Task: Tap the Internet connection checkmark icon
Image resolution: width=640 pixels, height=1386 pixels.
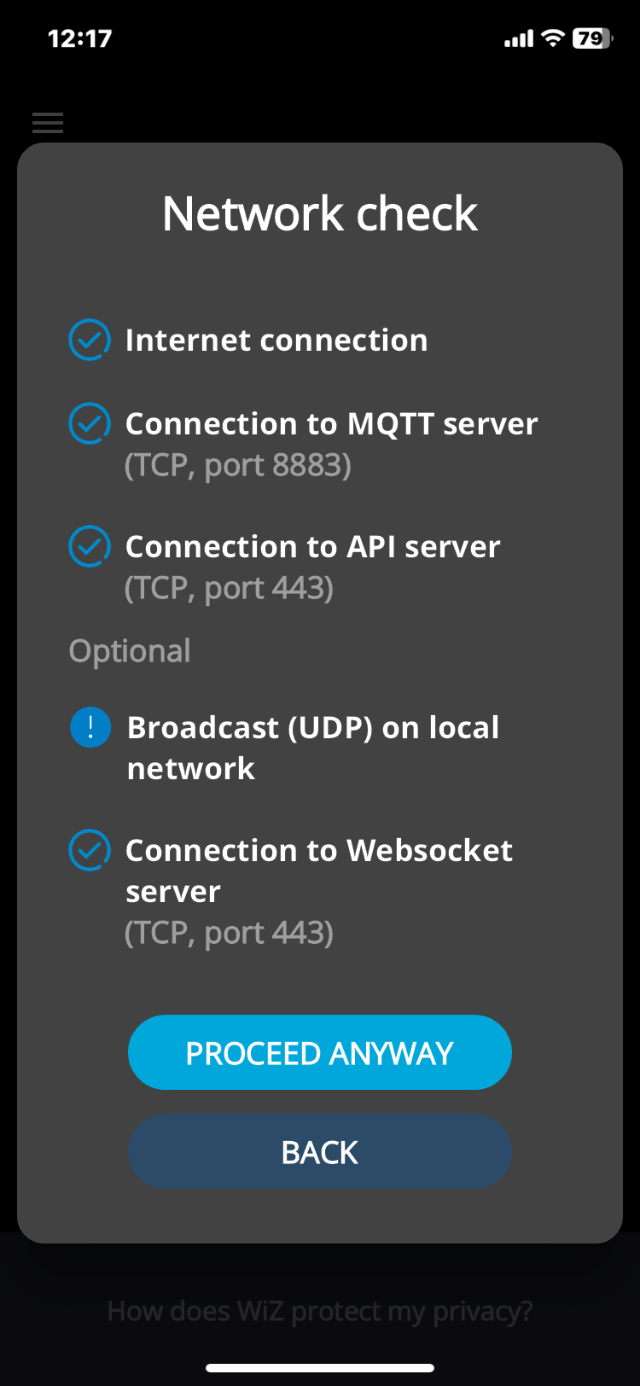Action: tap(89, 340)
